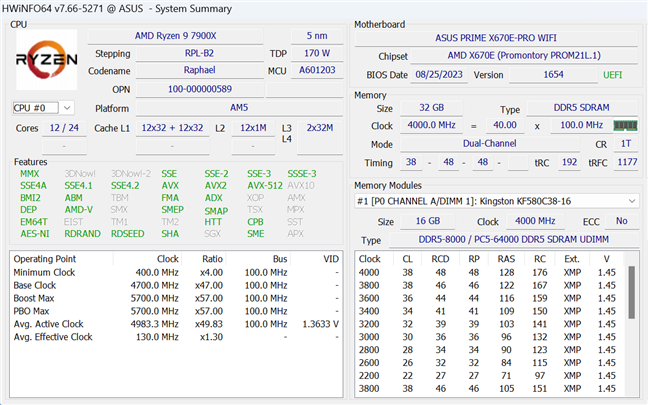This screenshot has width=648, height=405.
Task: Click the green memory module icon
Action: click(x=625, y=125)
